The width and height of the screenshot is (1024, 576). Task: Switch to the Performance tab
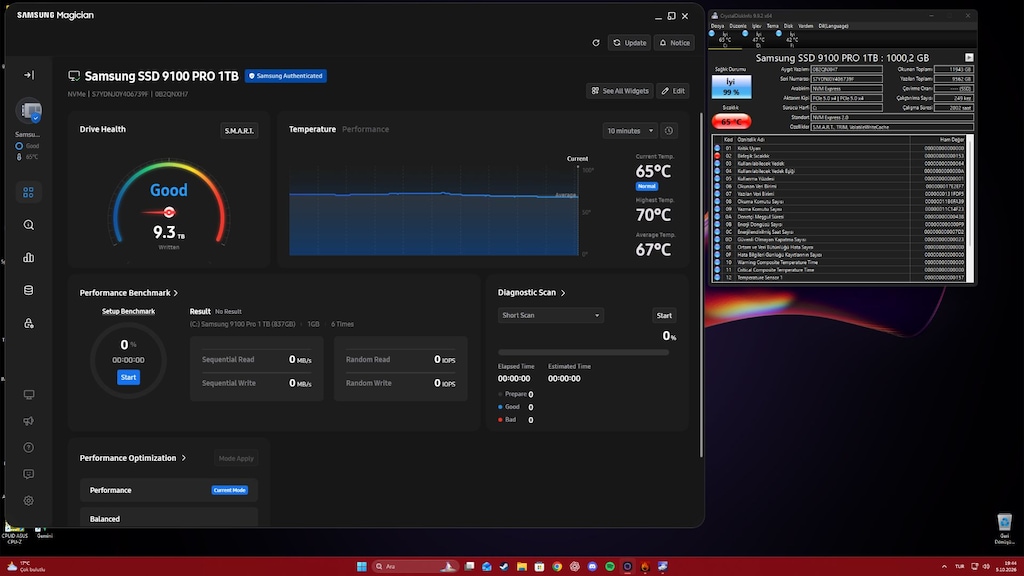(x=365, y=129)
